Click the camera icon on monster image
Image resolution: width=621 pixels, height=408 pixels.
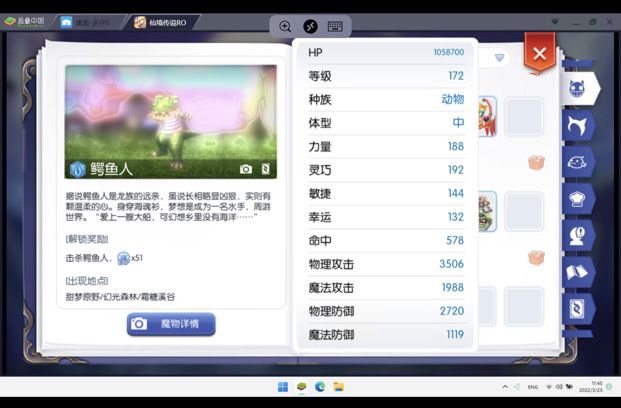point(246,169)
